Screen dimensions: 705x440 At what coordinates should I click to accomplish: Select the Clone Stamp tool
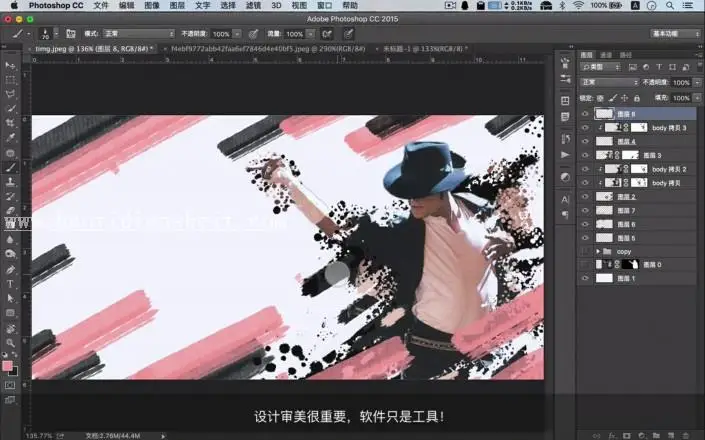coord(10,182)
